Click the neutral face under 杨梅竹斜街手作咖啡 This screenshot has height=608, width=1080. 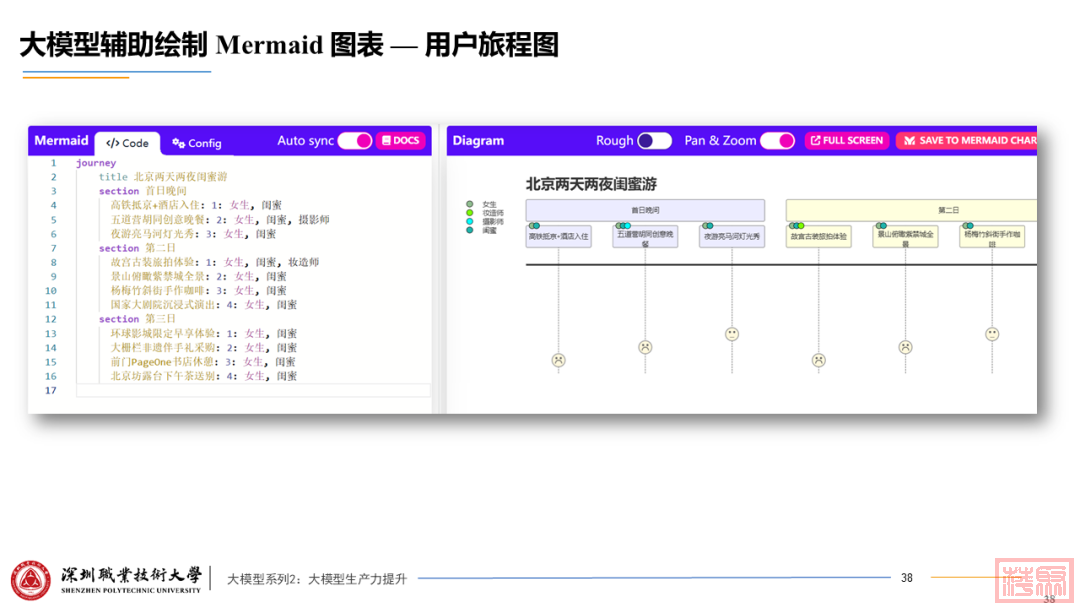pos(992,334)
